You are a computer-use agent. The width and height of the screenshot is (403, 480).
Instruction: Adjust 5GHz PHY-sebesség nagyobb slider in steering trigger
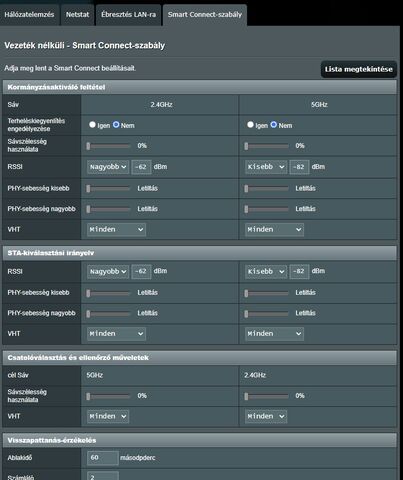pyautogui.click(x=266, y=209)
